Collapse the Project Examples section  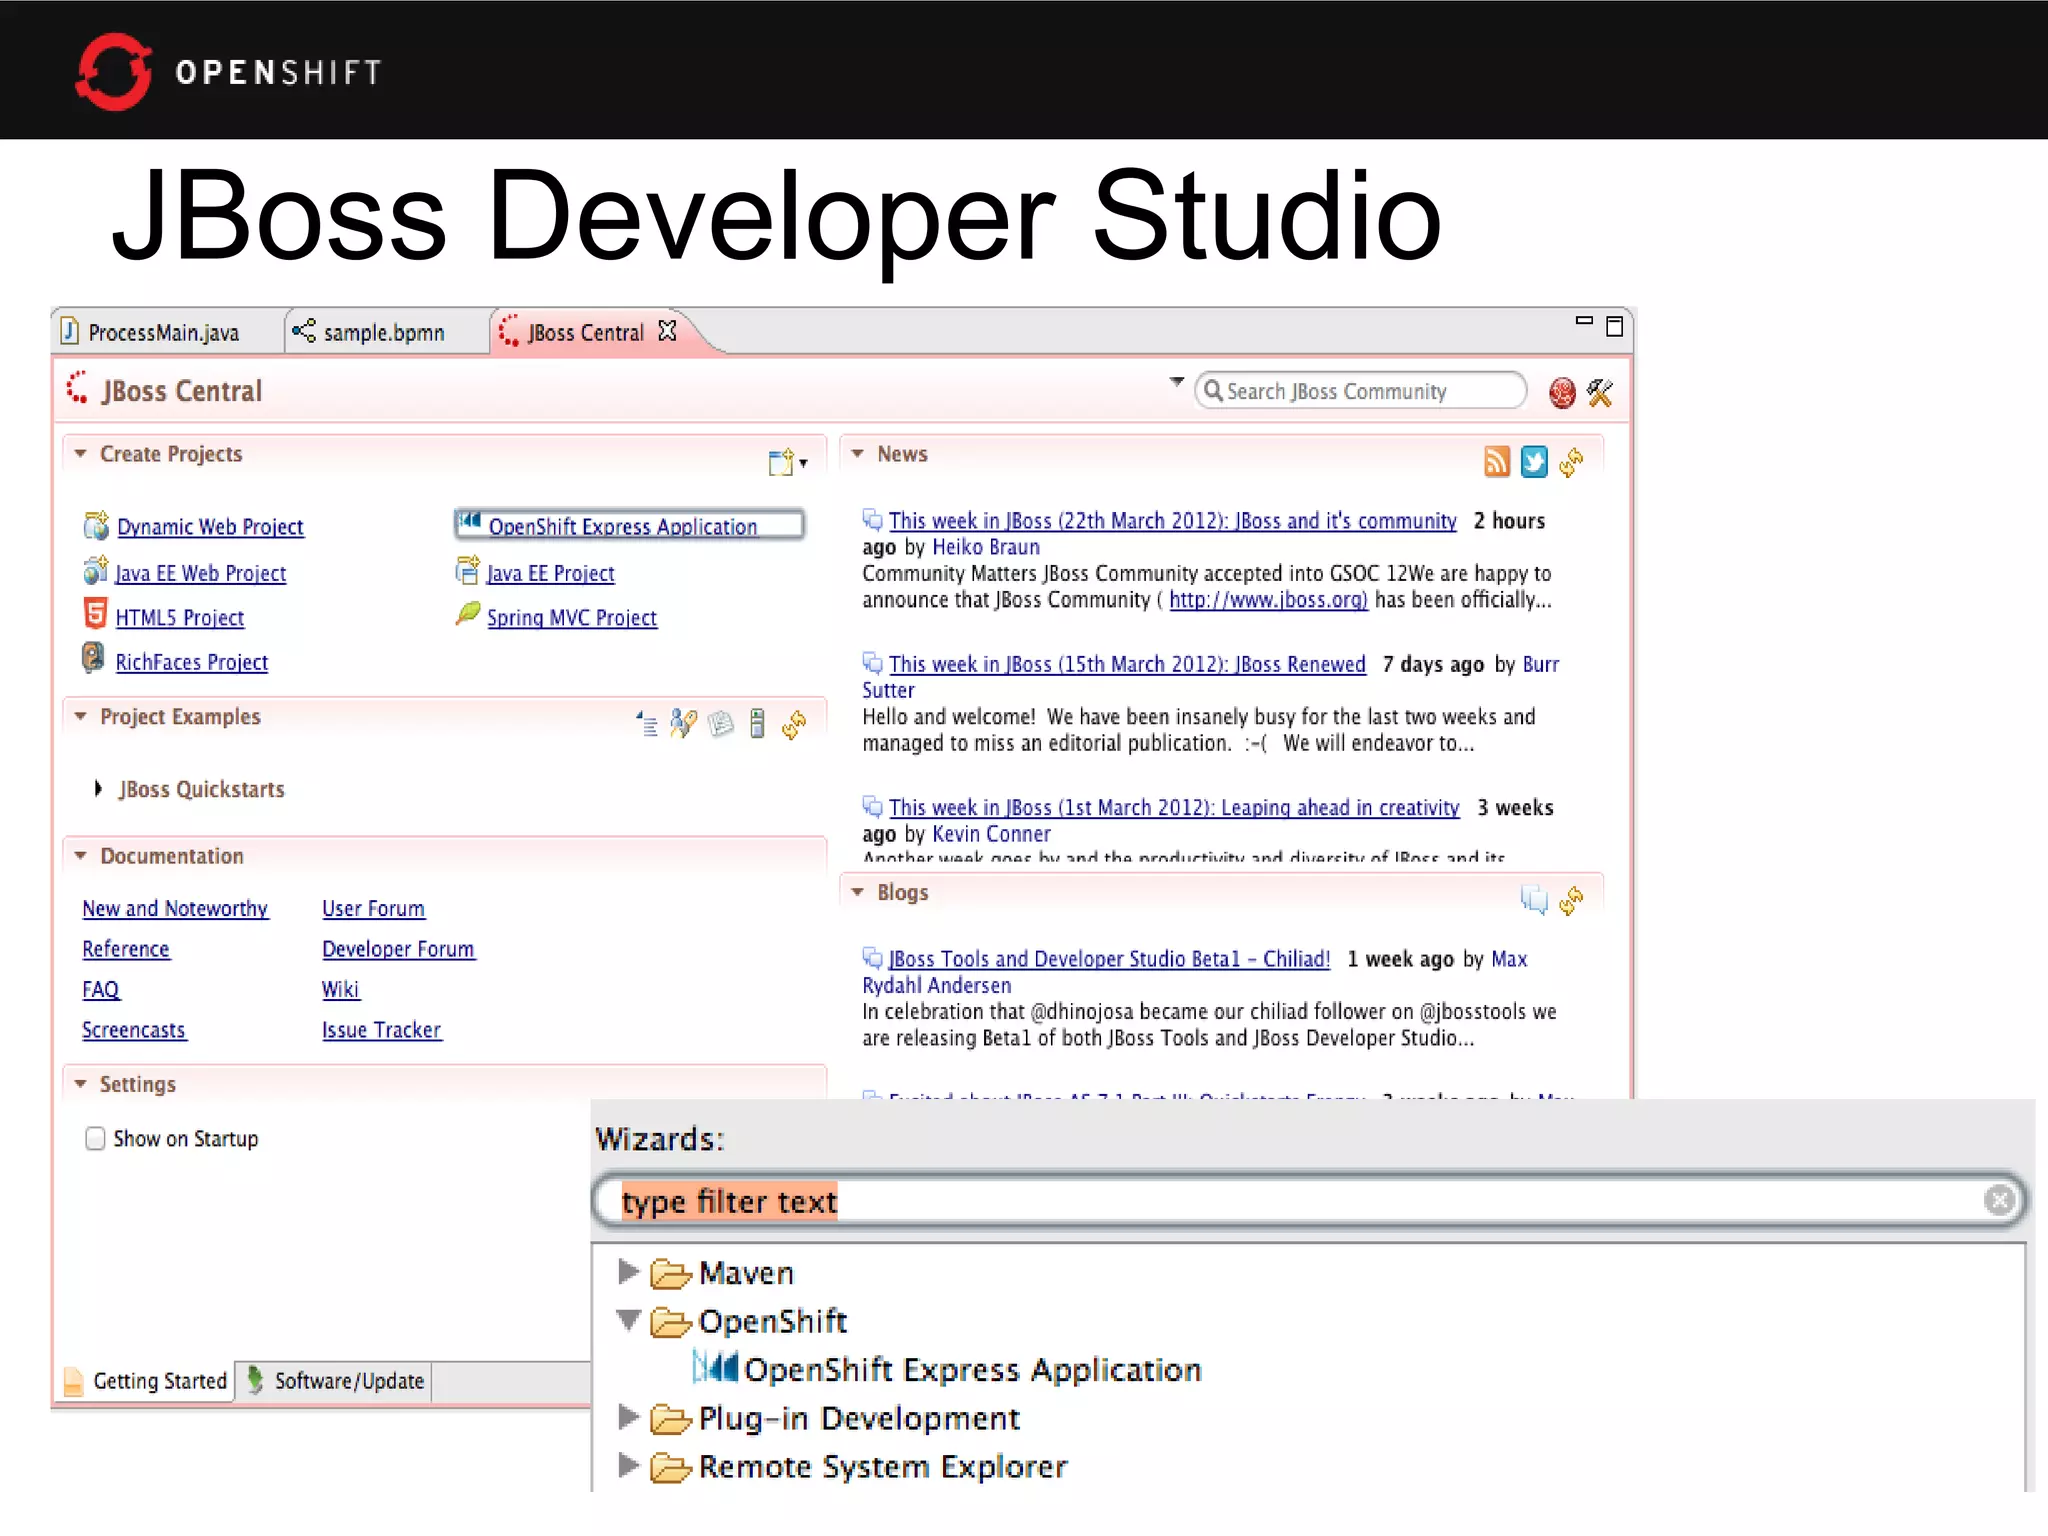click(x=81, y=717)
